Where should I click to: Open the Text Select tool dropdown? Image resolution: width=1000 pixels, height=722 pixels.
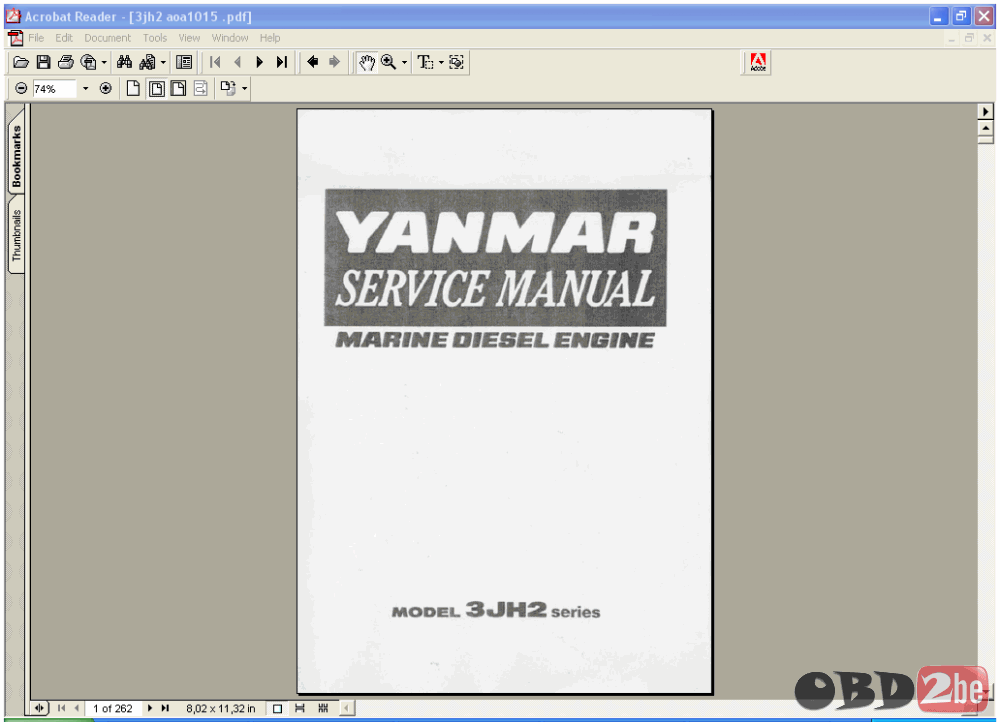(x=441, y=63)
